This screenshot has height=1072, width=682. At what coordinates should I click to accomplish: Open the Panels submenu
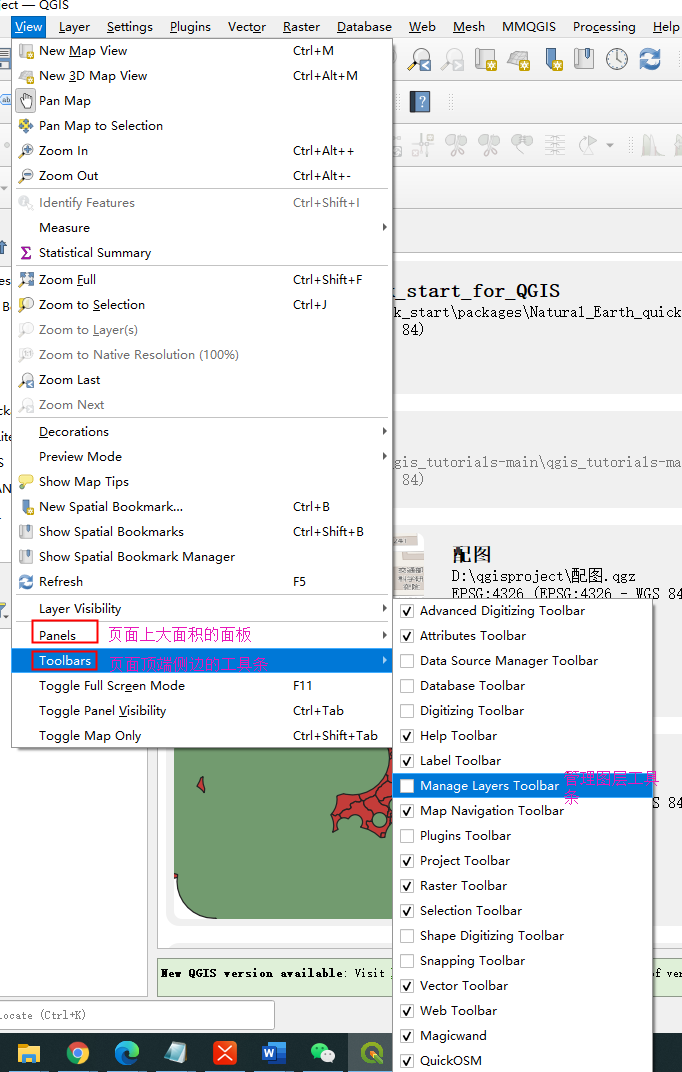coord(202,636)
